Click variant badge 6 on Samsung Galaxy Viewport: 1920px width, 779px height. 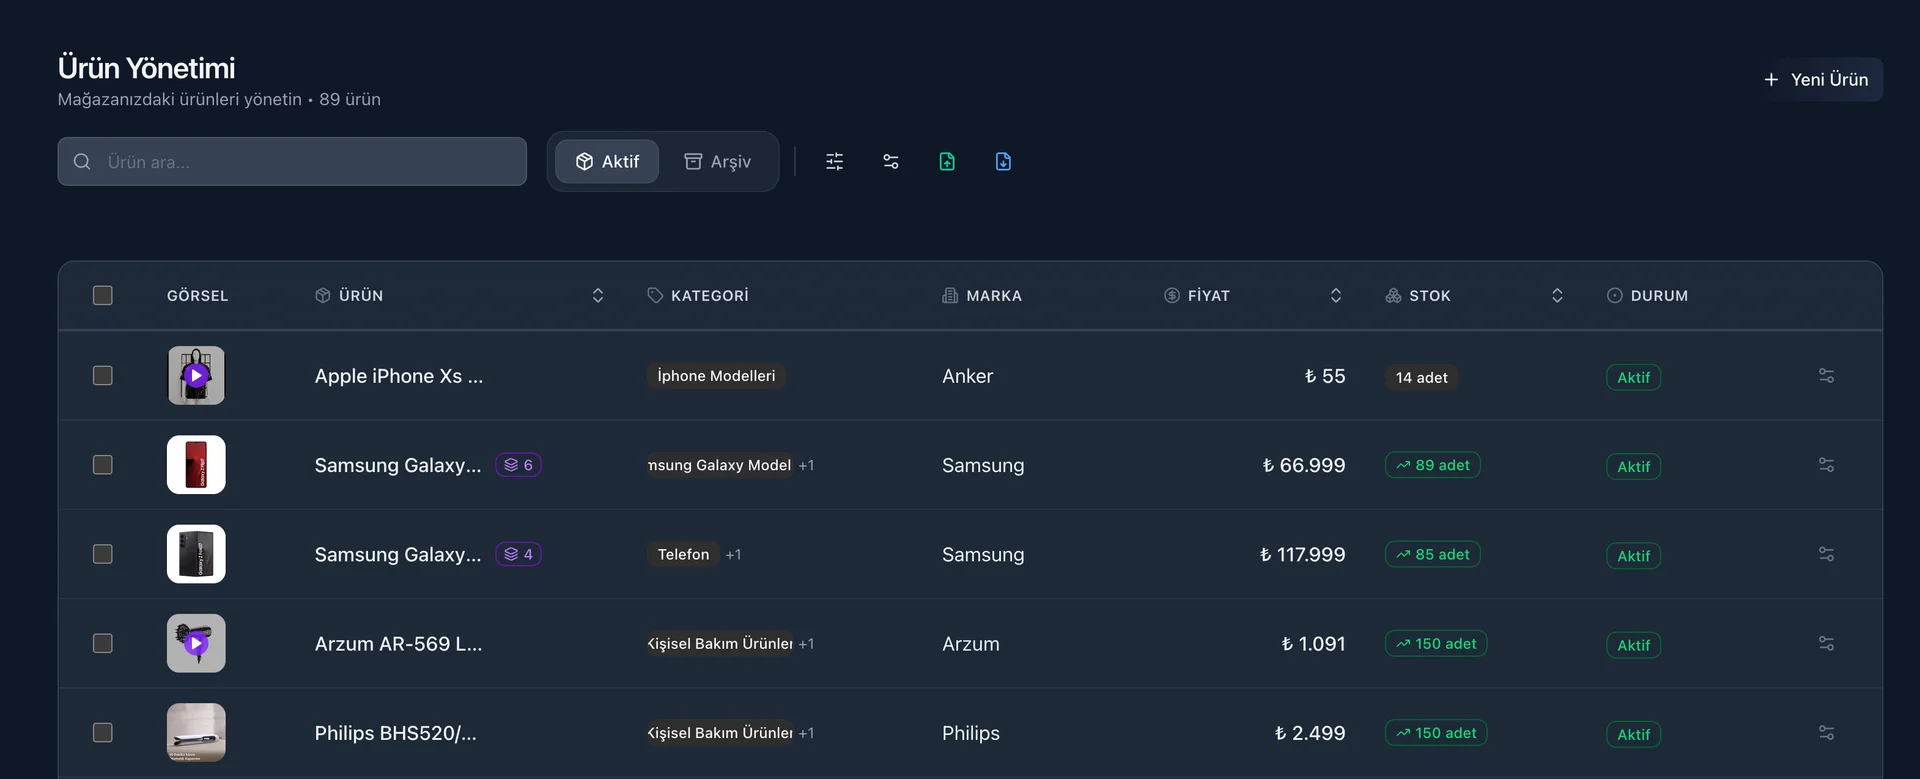click(x=518, y=465)
